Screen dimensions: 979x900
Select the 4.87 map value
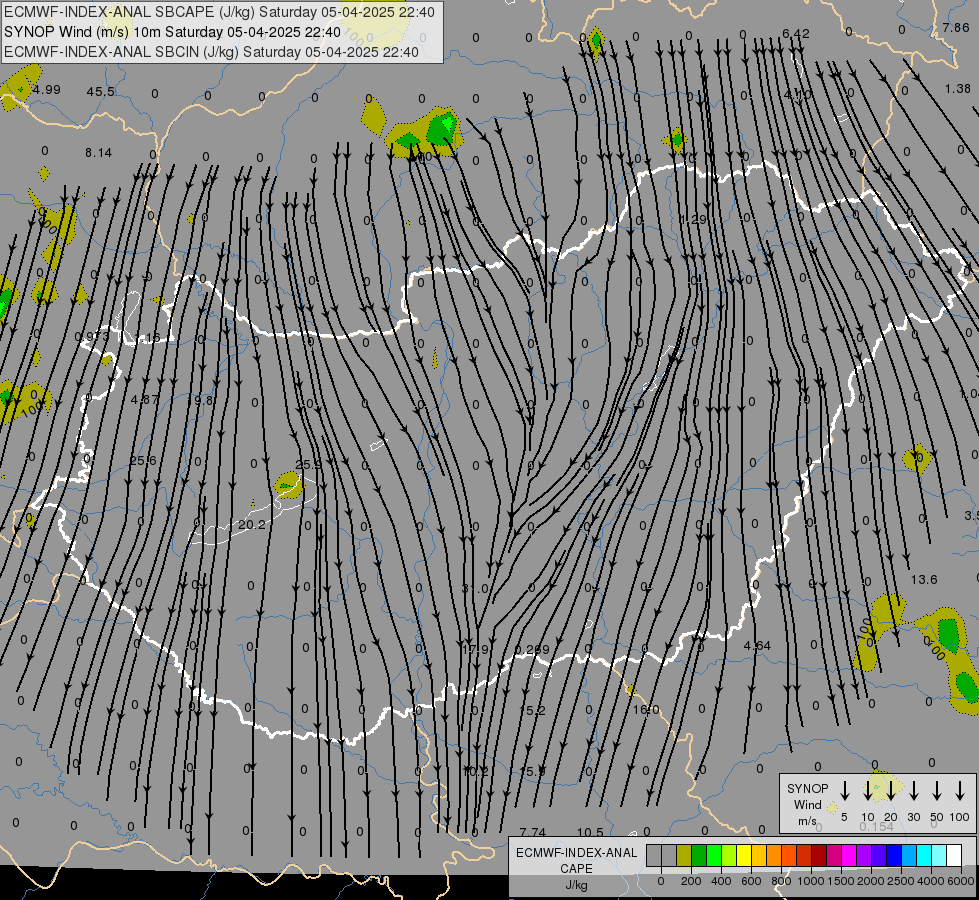pyautogui.click(x=145, y=399)
